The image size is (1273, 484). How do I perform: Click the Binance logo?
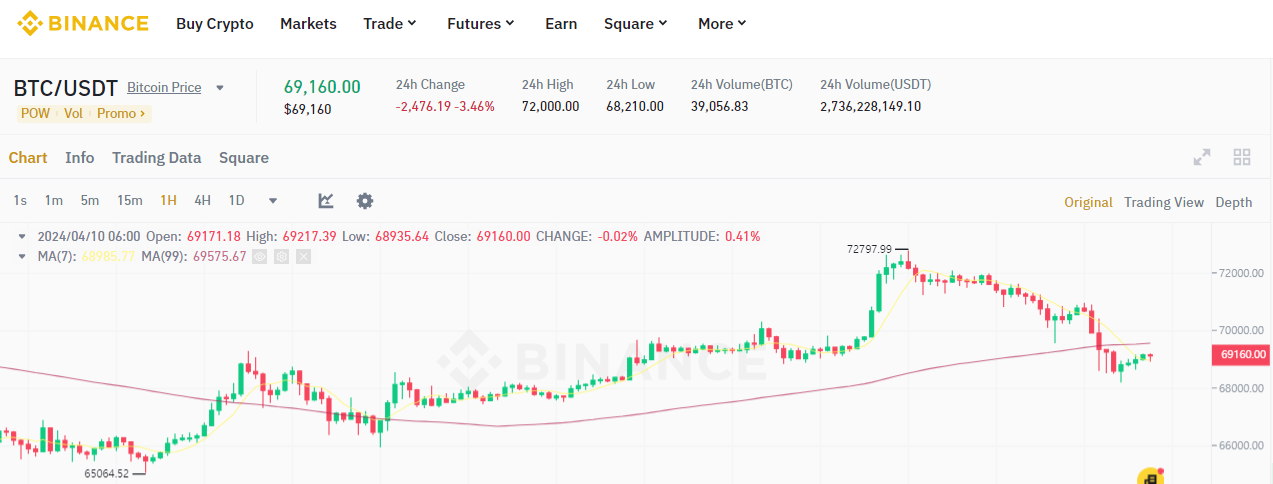tap(82, 23)
